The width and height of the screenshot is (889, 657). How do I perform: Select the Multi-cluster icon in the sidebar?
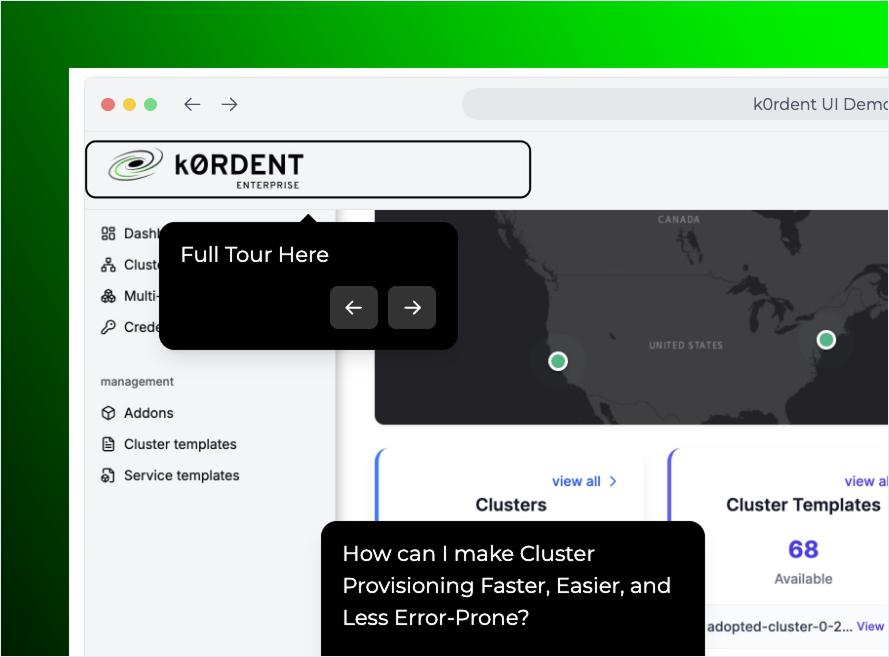(108, 295)
